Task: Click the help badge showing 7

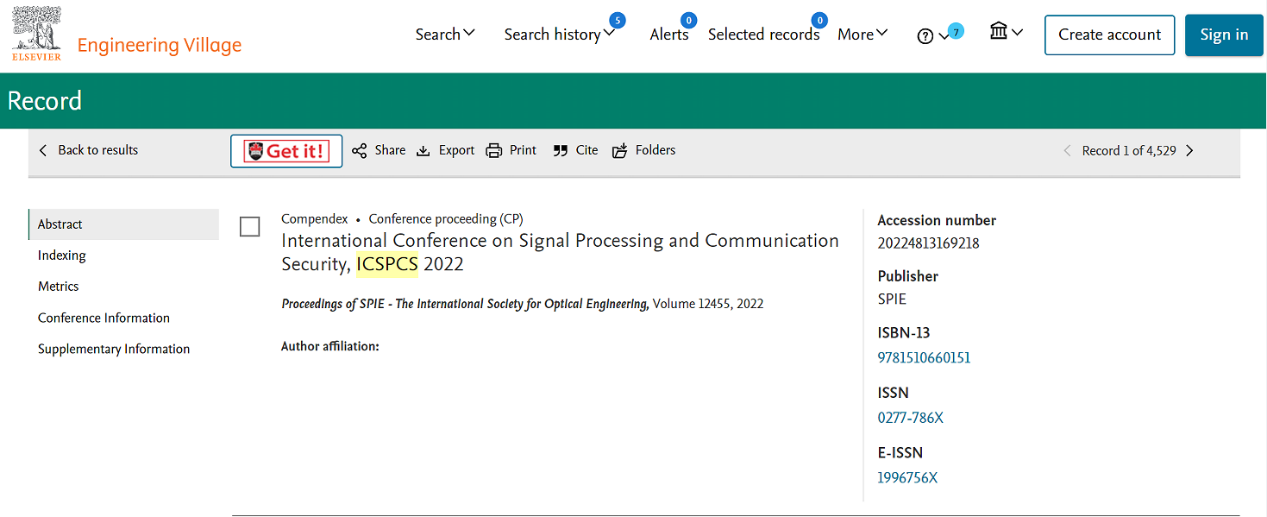Action: [956, 32]
